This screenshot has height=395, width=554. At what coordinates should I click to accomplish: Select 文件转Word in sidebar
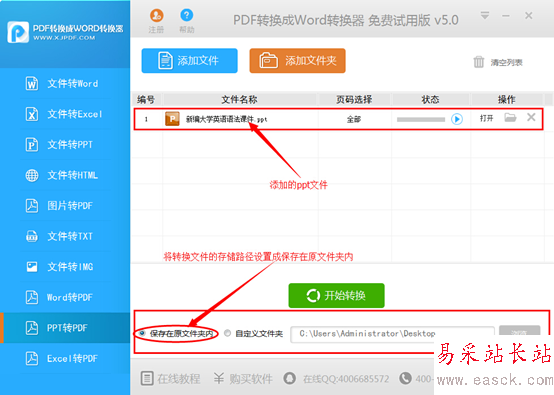tap(65, 84)
